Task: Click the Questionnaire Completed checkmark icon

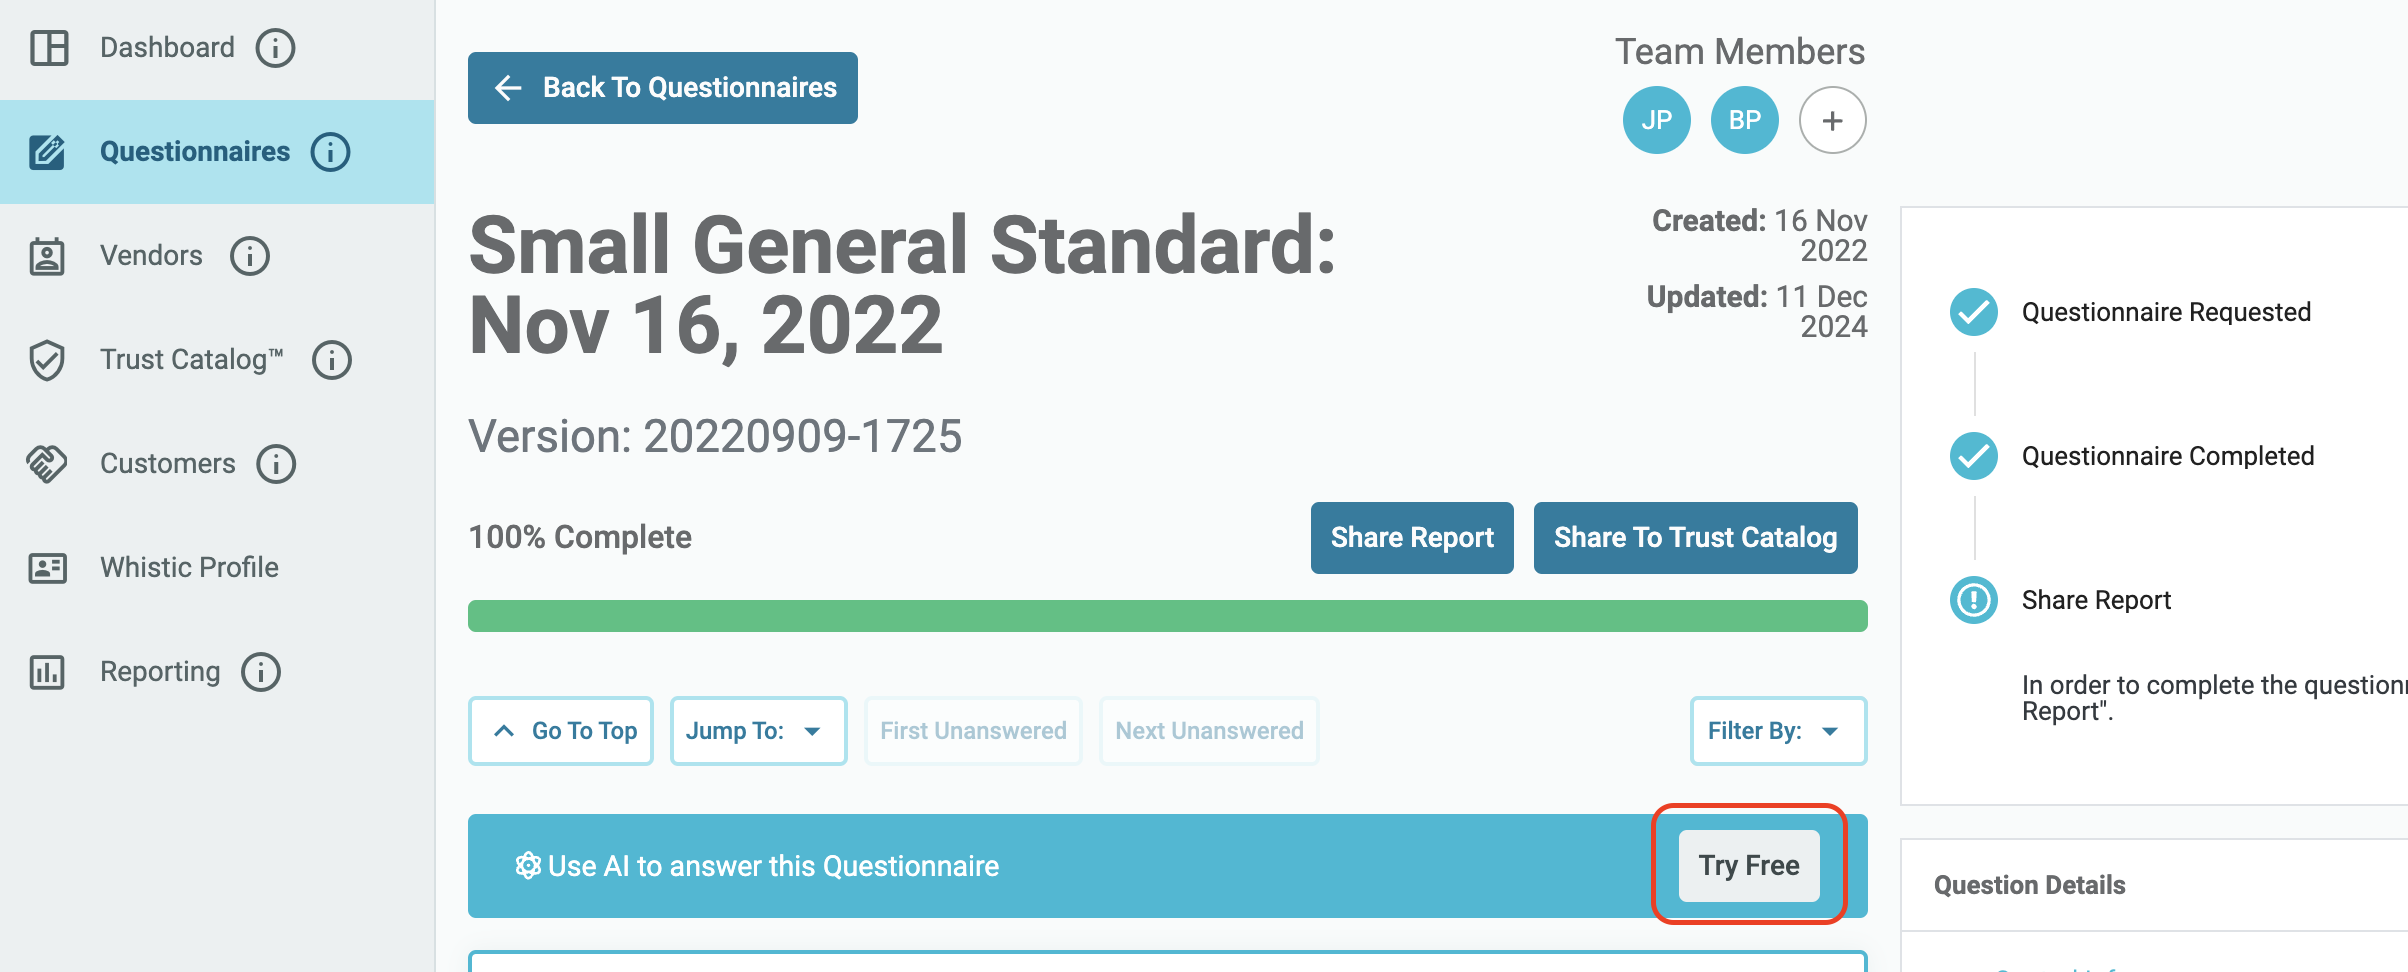Action: tap(1974, 456)
